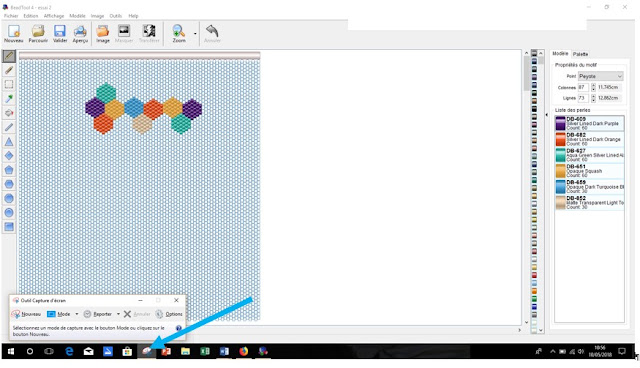This screenshot has height=368, width=640.
Task: Select the brush tool below the pencil
Action: tap(9, 70)
